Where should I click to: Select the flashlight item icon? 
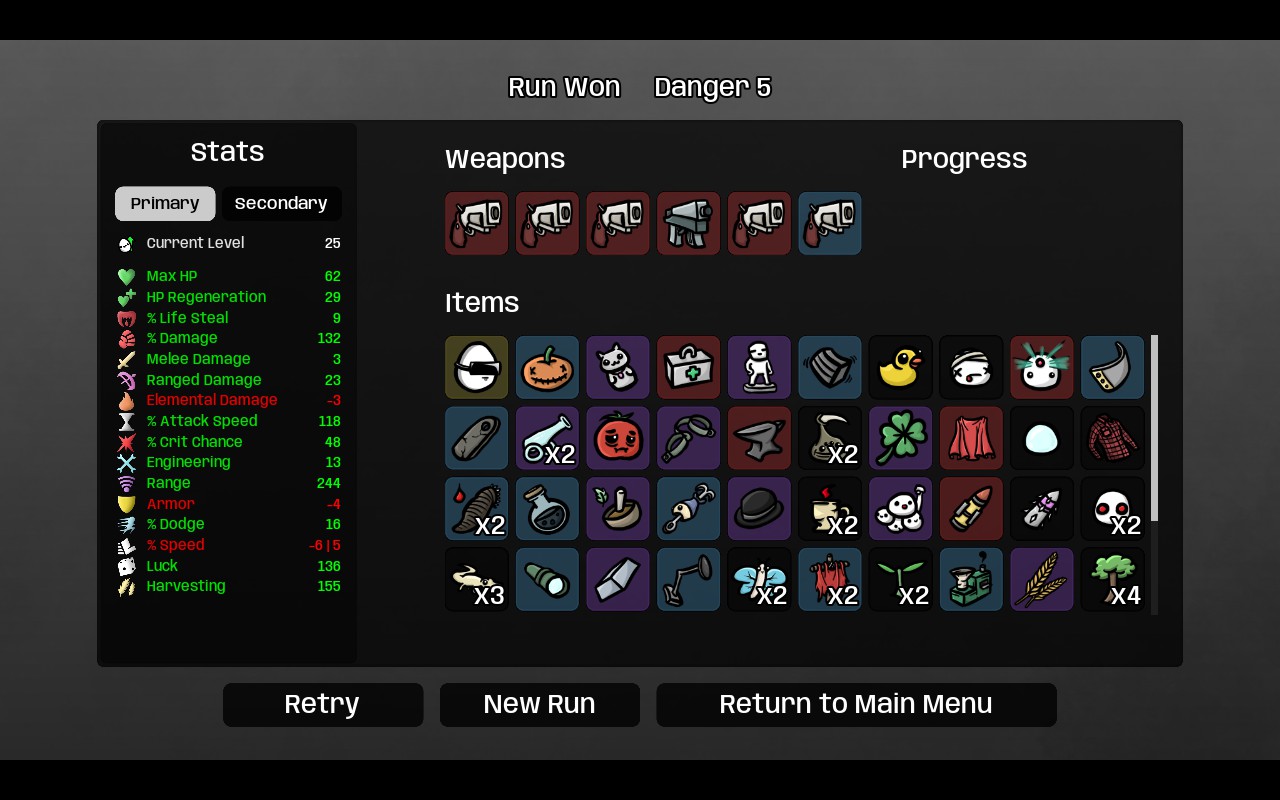(x=547, y=579)
